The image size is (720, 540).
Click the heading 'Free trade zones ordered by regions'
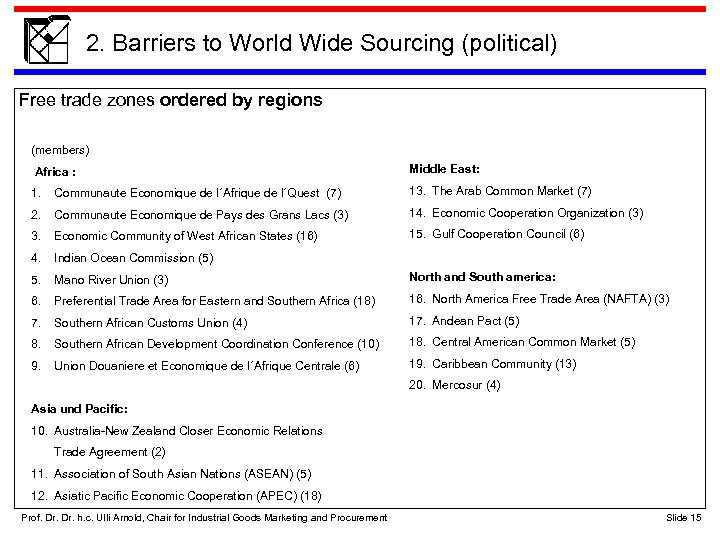point(170,101)
